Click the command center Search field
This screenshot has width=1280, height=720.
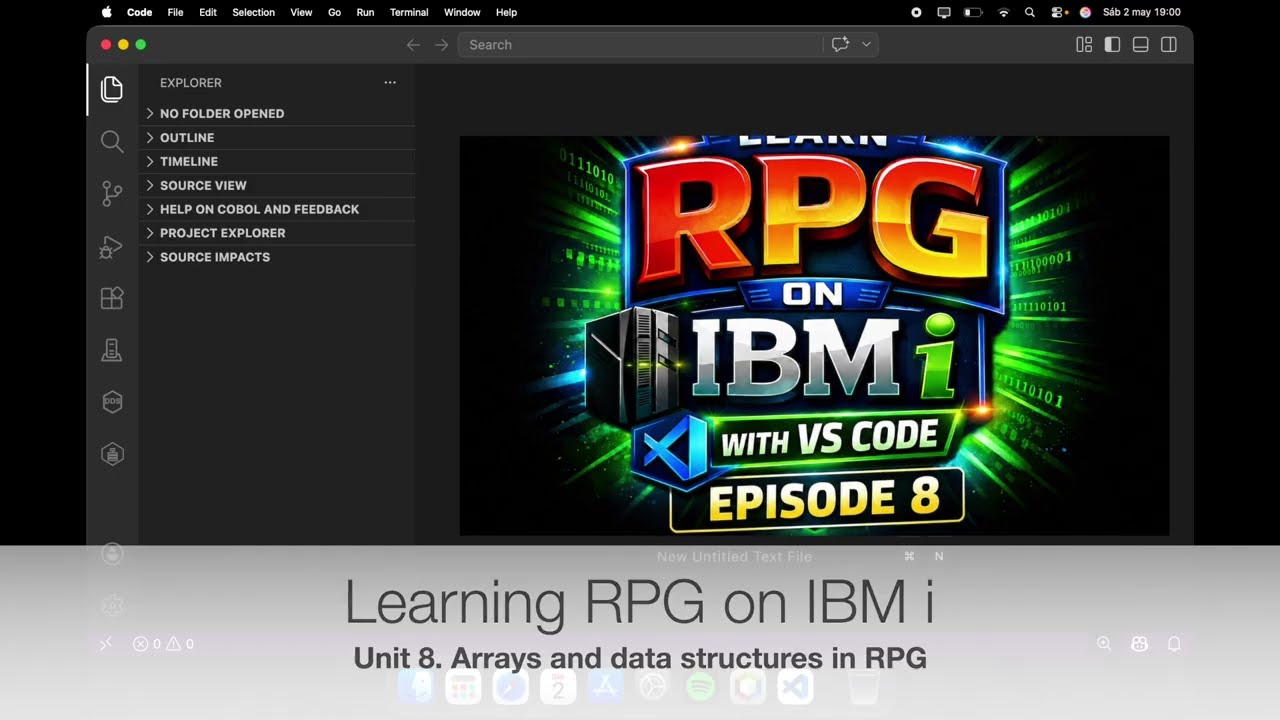point(640,45)
